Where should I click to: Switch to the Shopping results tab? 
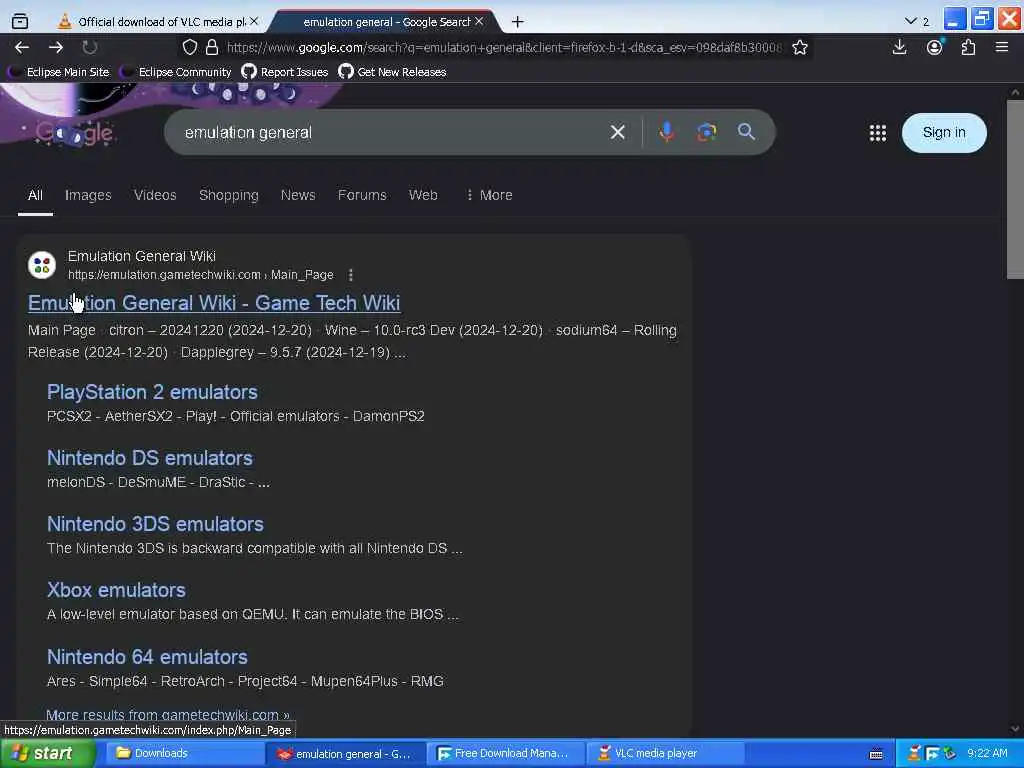coord(229,195)
